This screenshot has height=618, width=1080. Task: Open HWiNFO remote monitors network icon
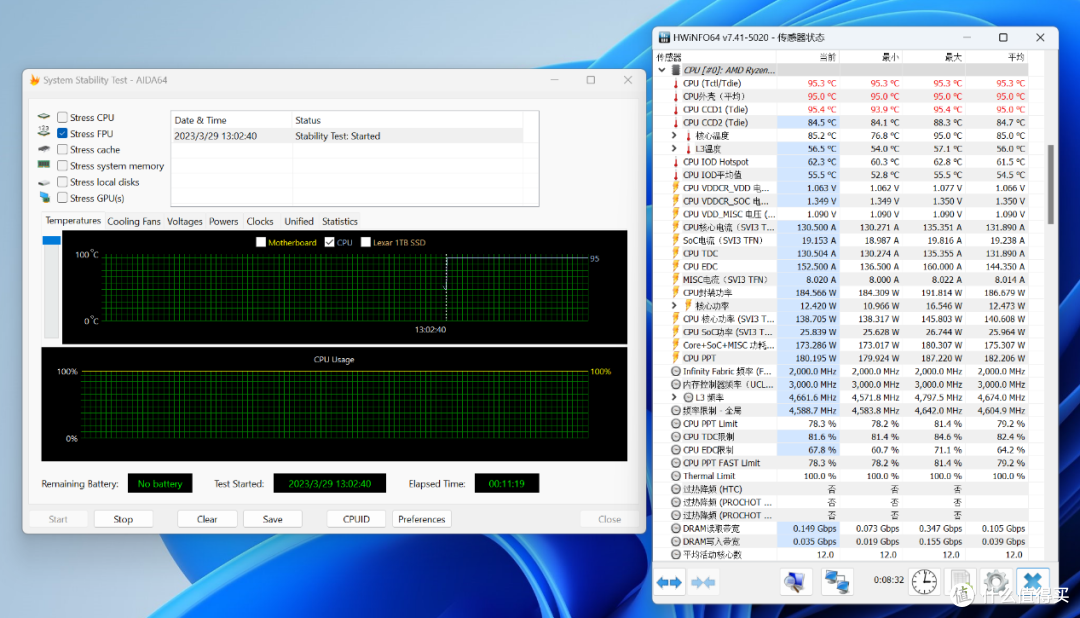coord(837,582)
